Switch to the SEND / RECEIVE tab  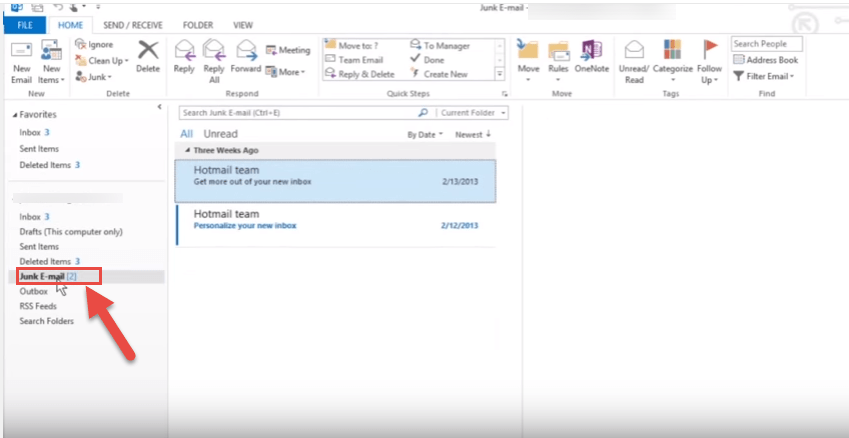133,25
